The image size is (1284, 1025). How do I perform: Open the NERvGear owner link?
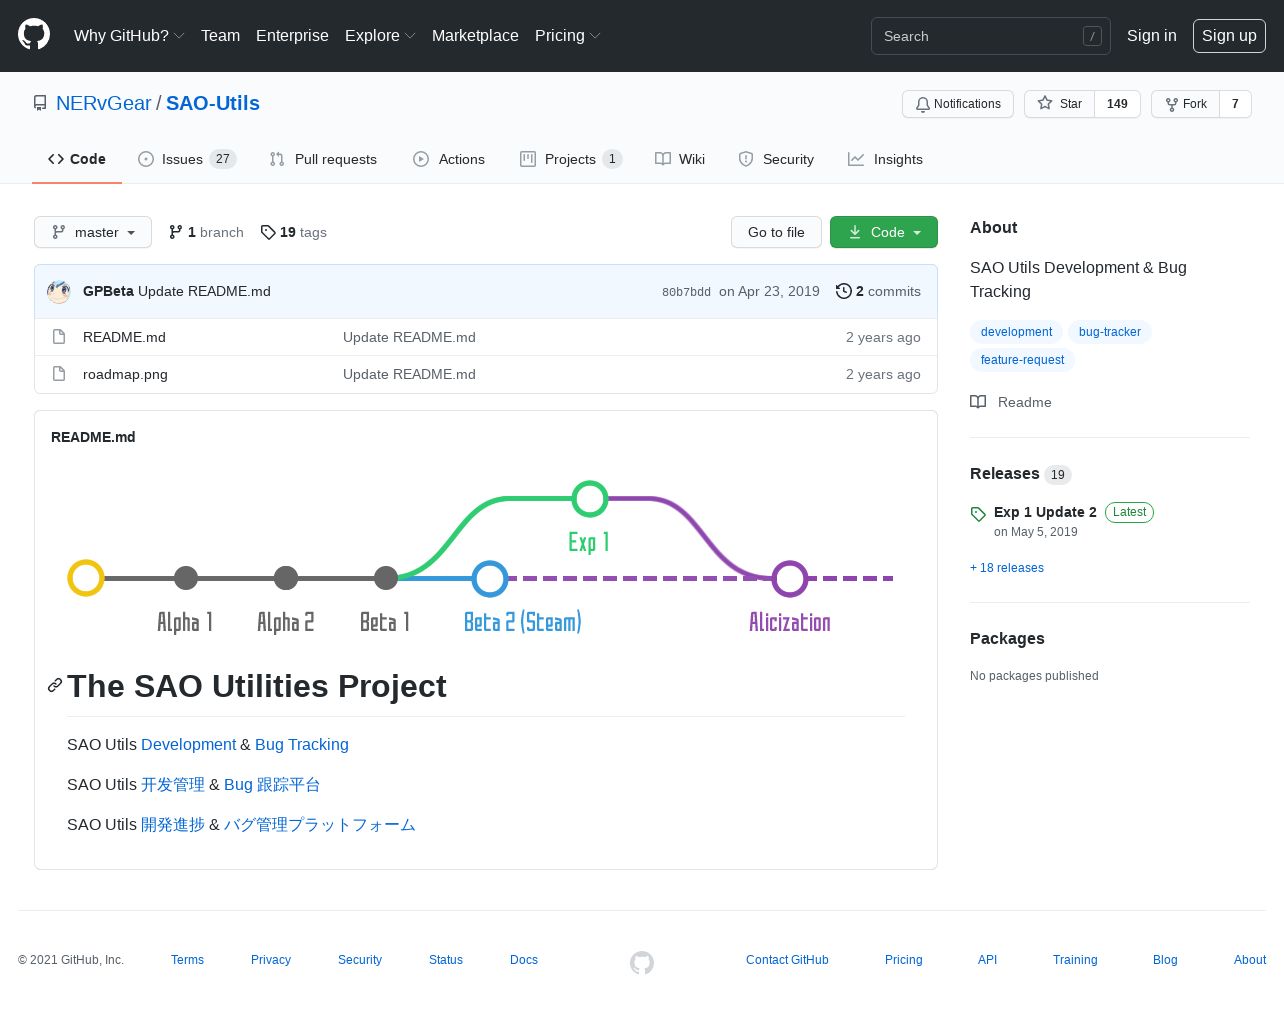pos(104,103)
